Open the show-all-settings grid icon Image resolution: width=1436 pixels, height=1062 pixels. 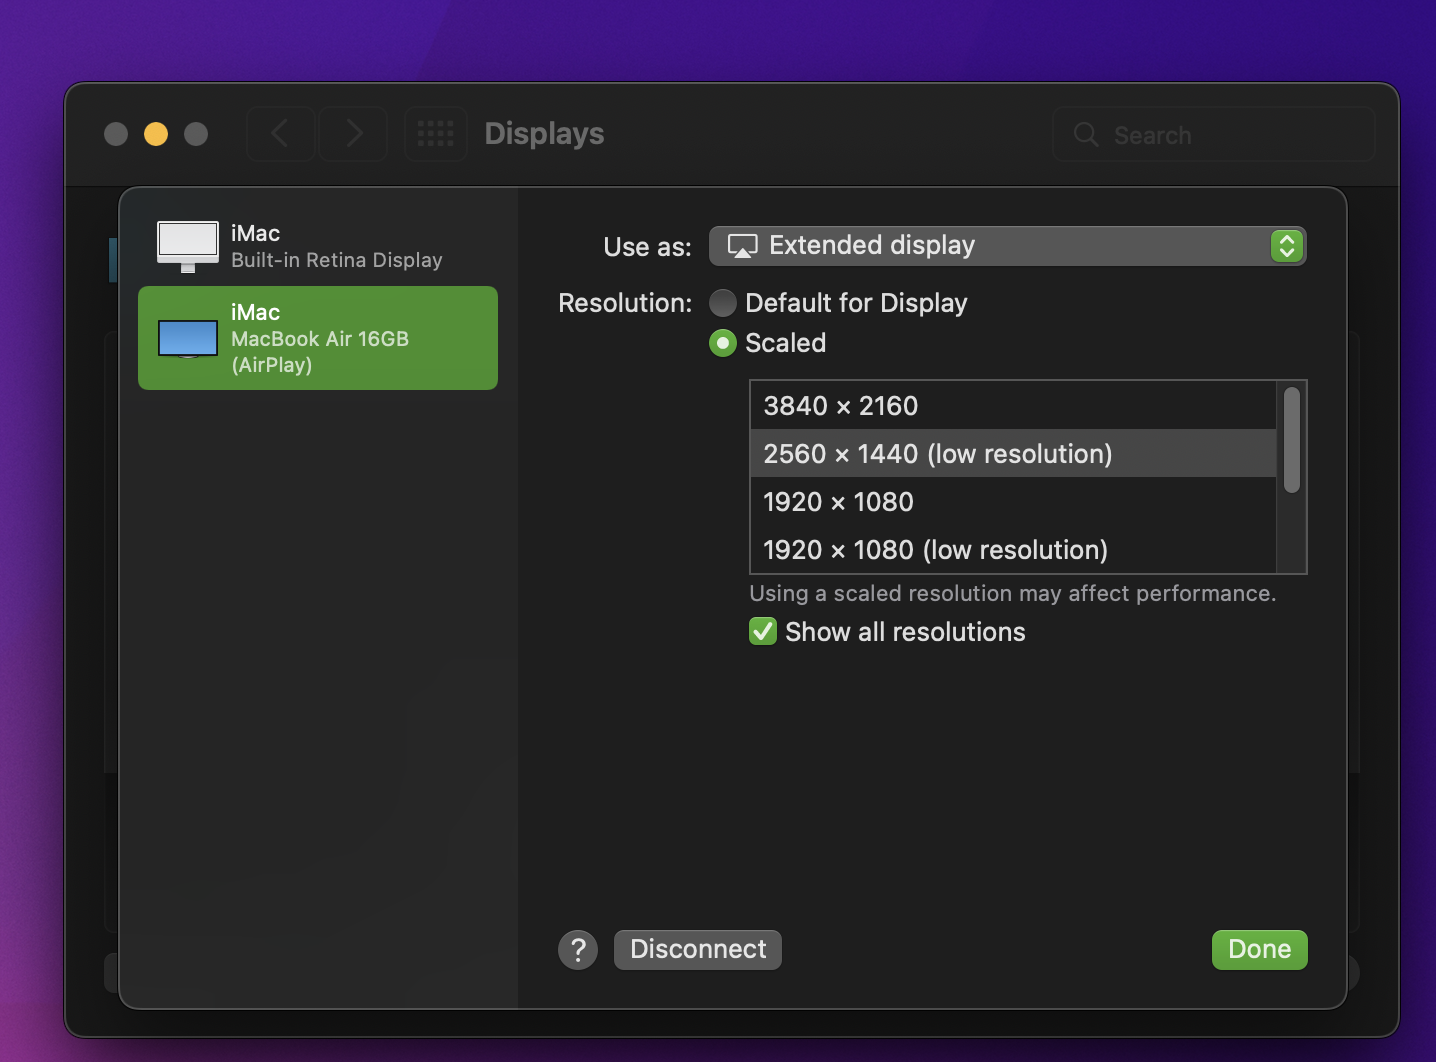436,133
